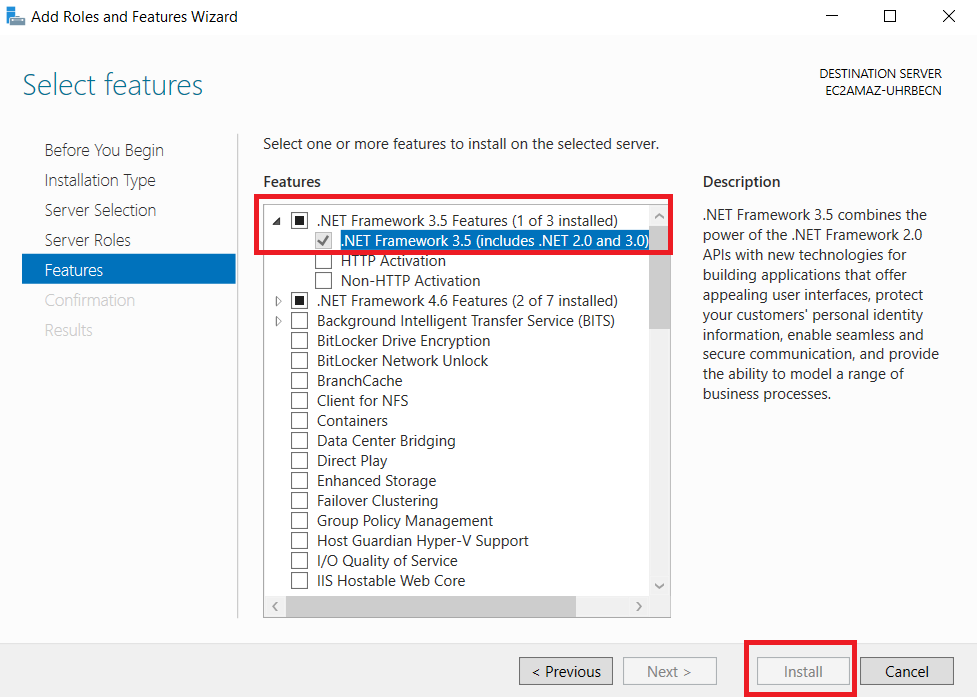Check the Containers checkbox
The image size is (977, 697).
[299, 420]
